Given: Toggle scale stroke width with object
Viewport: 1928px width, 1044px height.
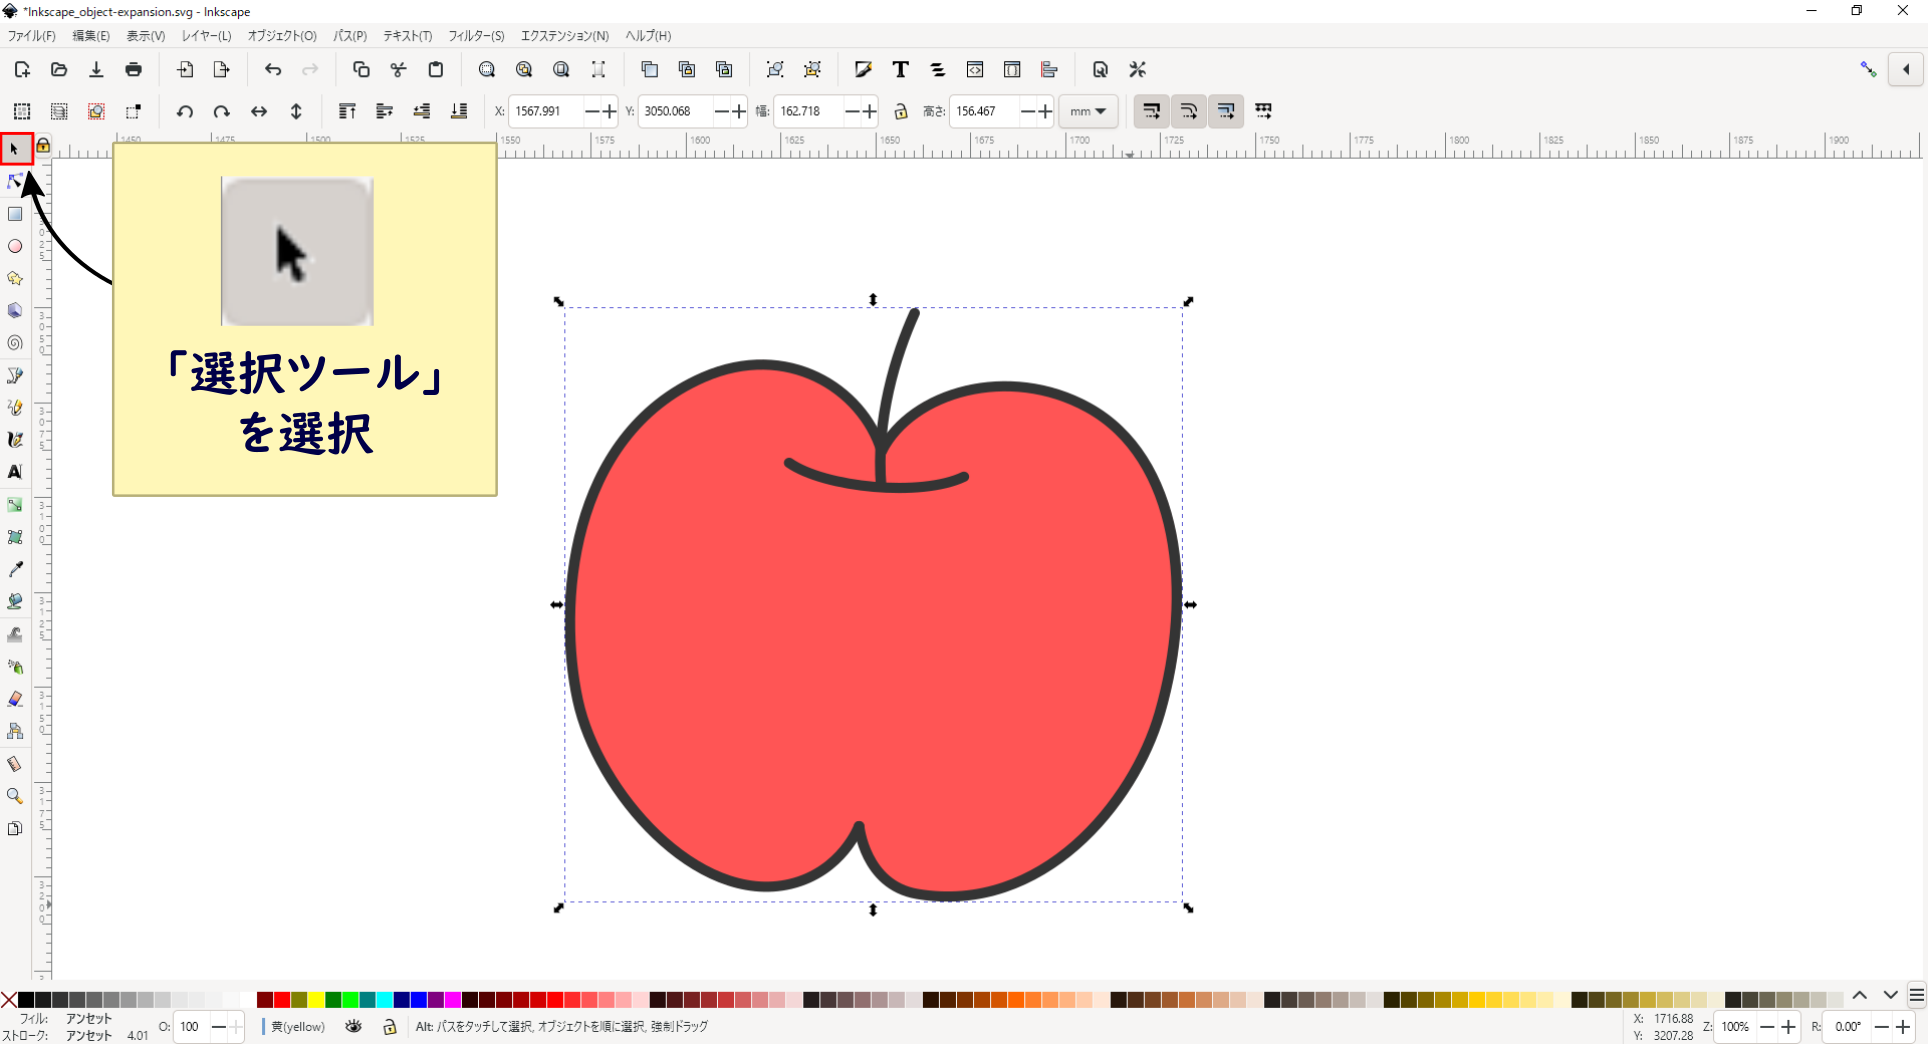Looking at the screenshot, I should pos(1152,111).
